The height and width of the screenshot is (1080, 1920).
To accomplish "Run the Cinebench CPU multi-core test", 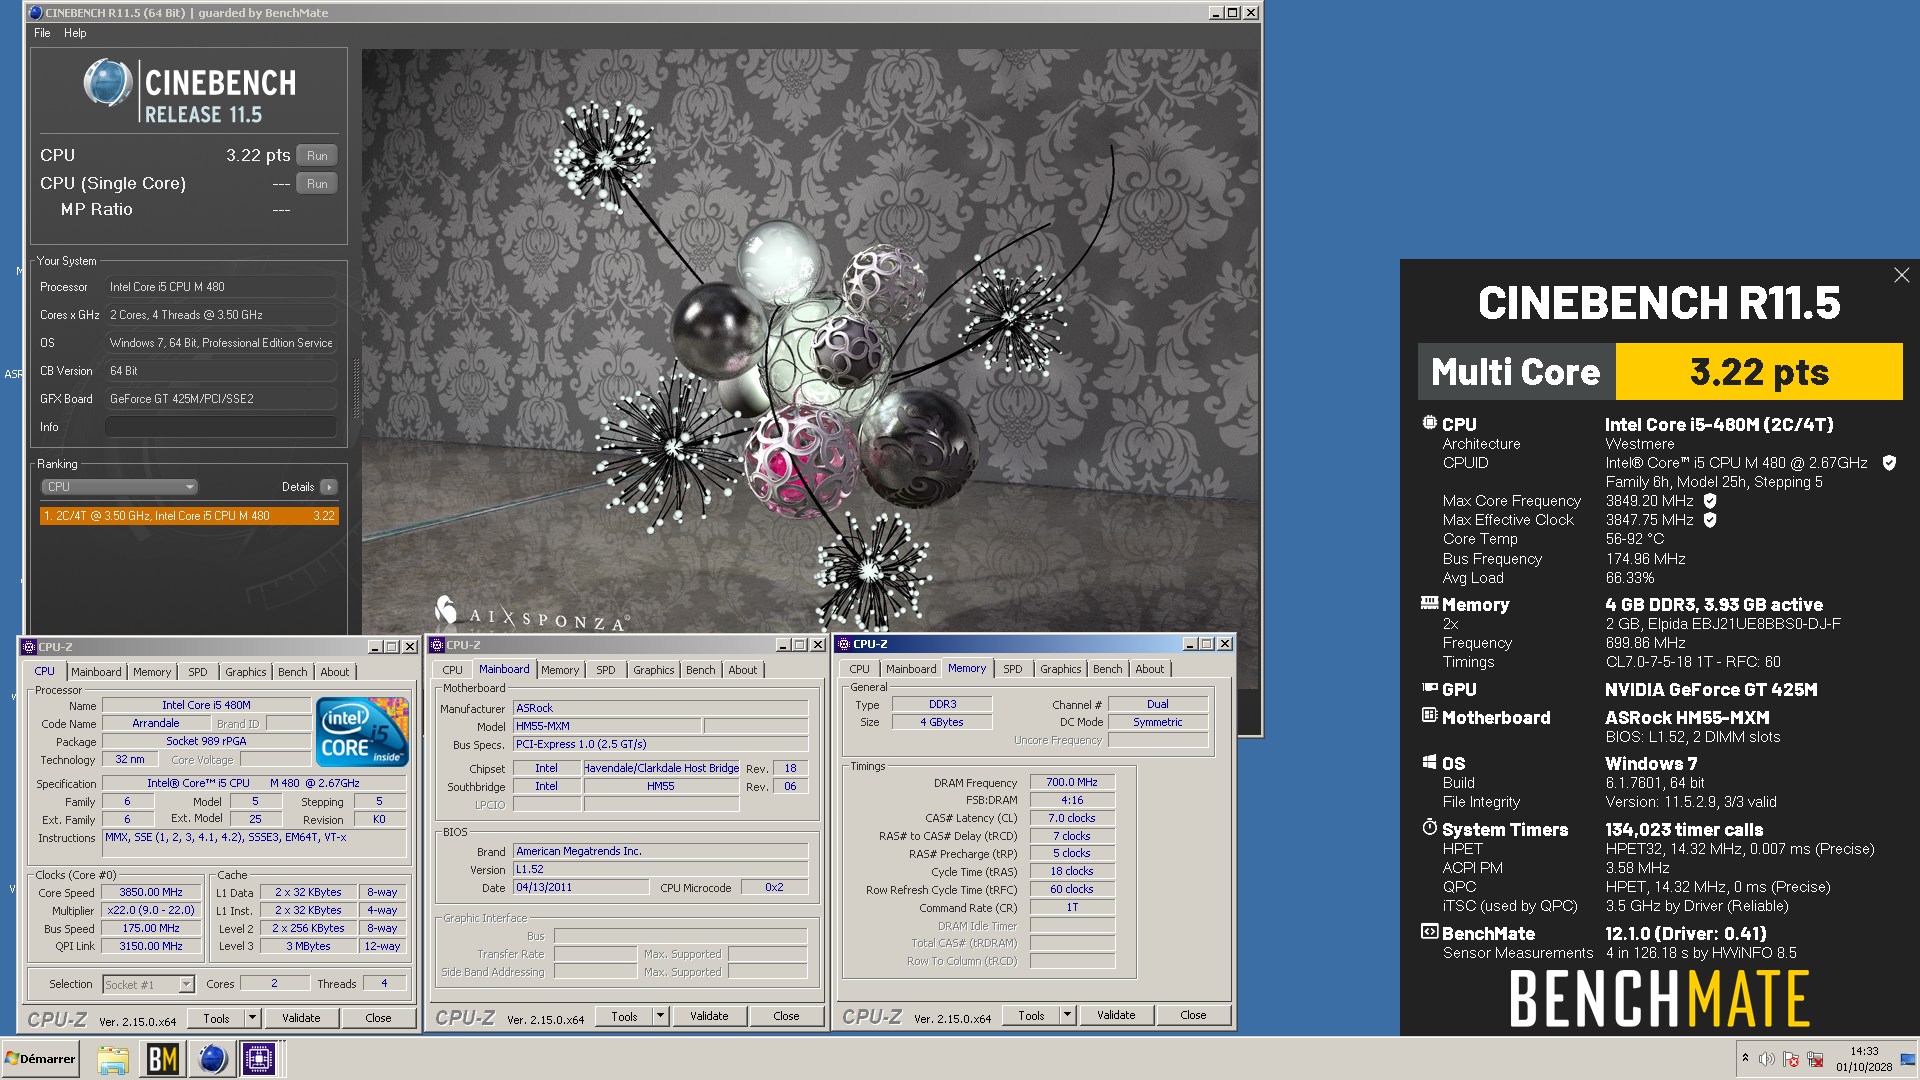I will pos(317,155).
